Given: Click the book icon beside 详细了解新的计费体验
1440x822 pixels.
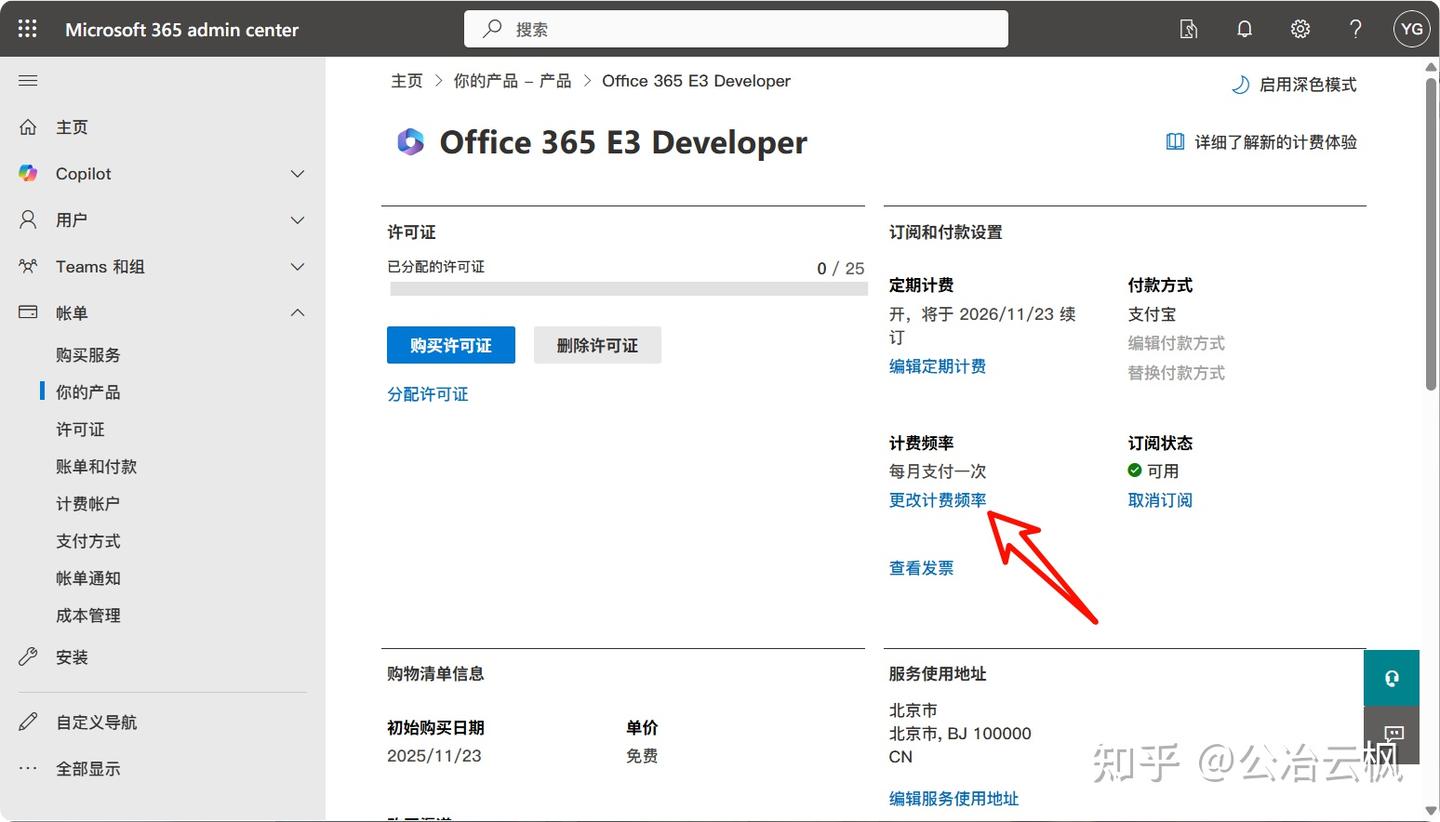Looking at the screenshot, I should click(x=1175, y=142).
